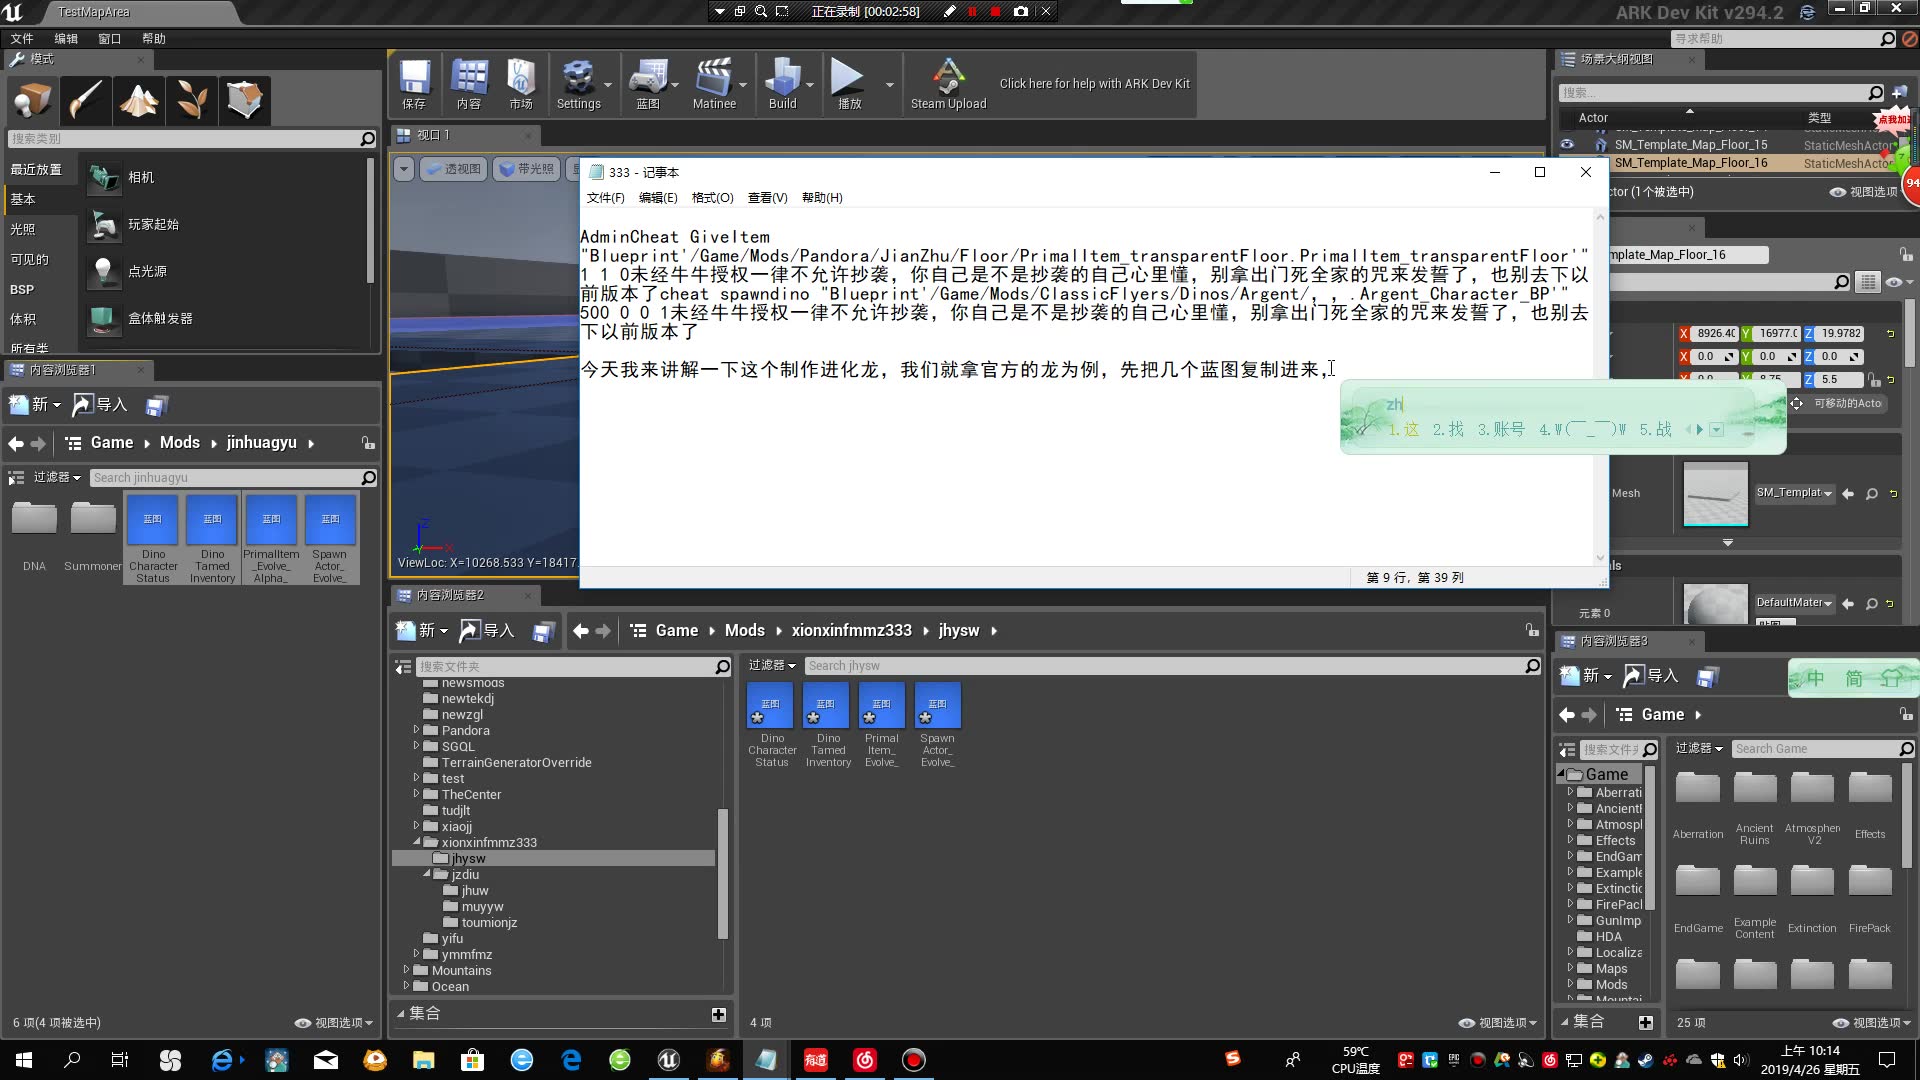Open the 市场 Marketplace from the toolbar
The image size is (1920, 1080).
520,80
